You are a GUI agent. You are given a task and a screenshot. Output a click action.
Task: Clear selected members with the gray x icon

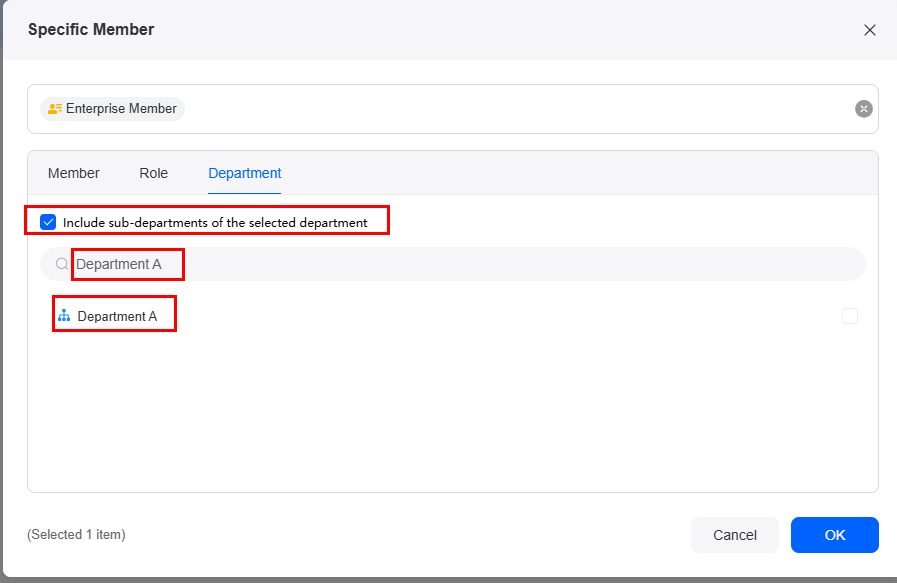pos(863,109)
